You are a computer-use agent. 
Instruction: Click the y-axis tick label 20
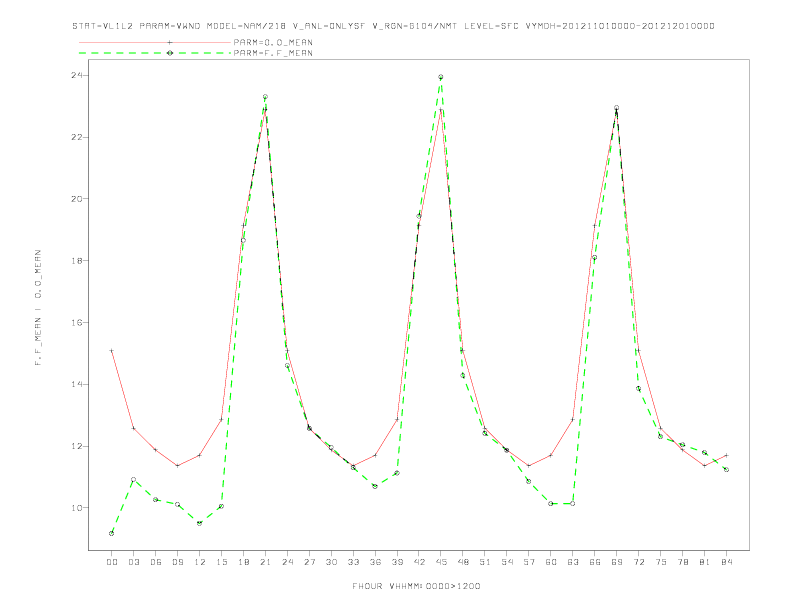click(77, 199)
